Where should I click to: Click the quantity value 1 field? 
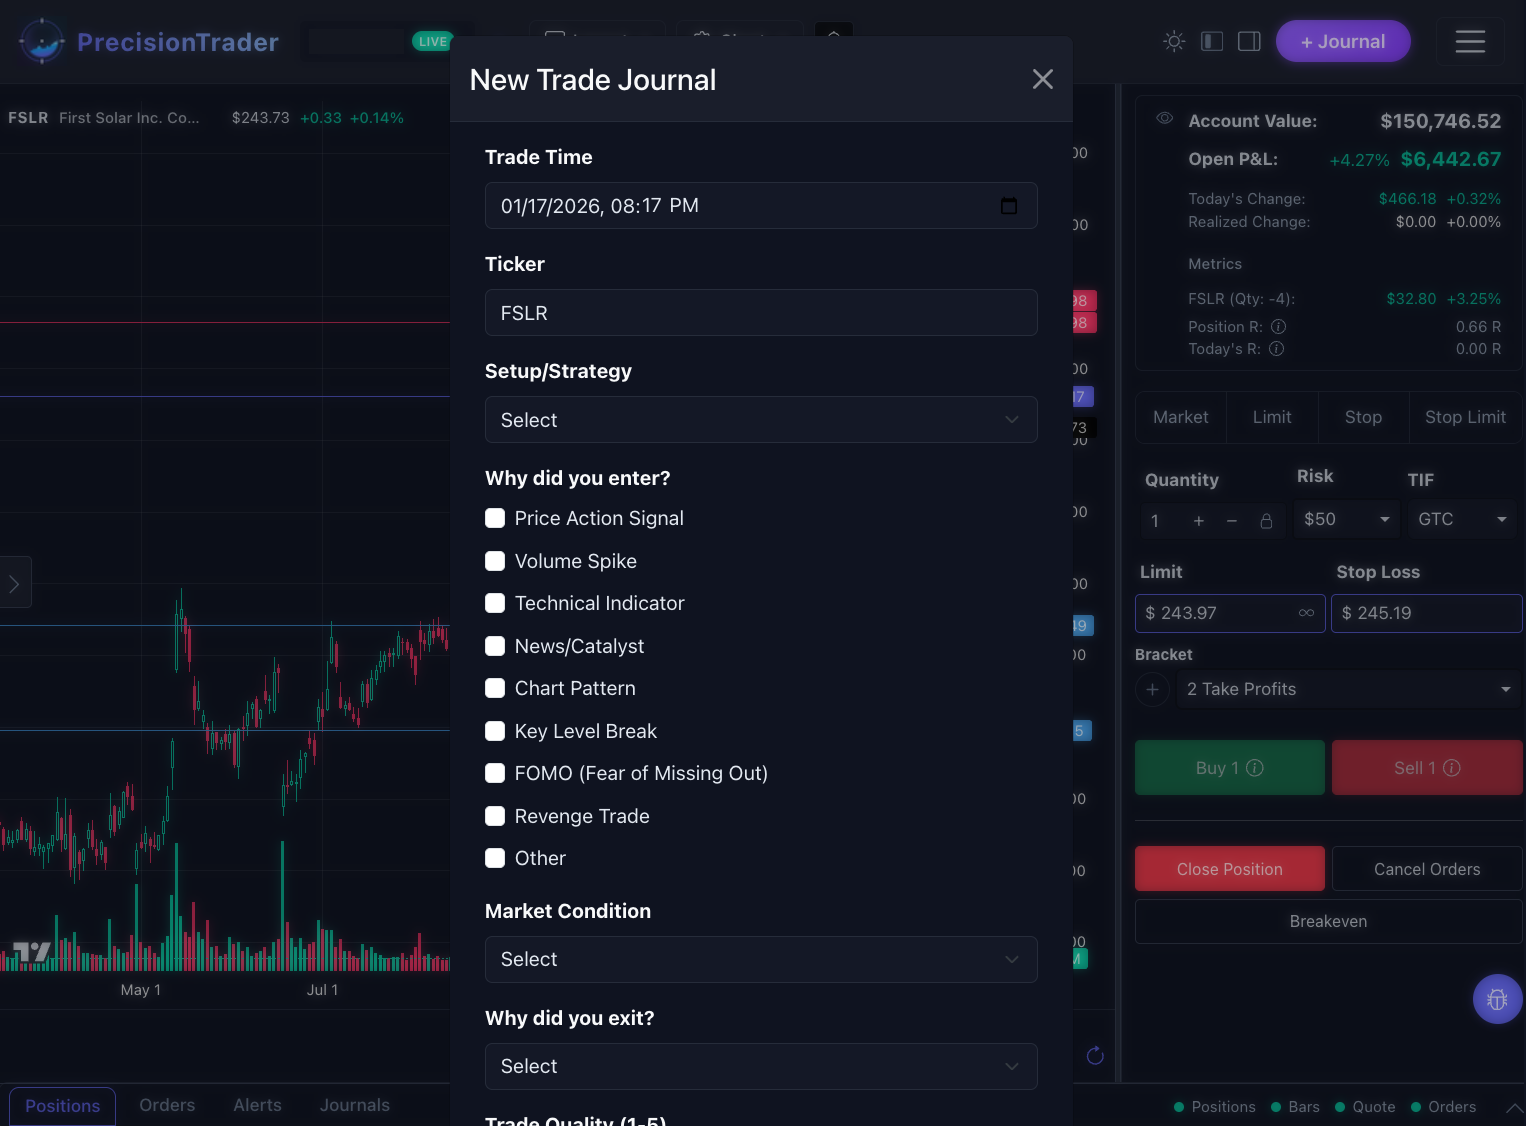coord(1156,521)
